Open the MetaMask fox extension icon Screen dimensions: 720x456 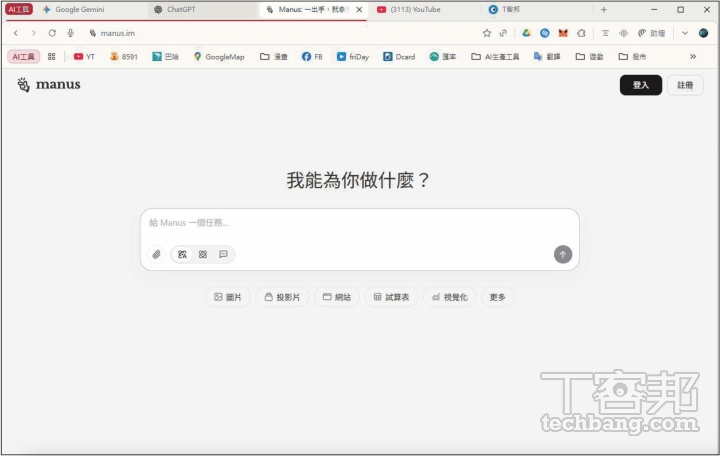(x=563, y=33)
